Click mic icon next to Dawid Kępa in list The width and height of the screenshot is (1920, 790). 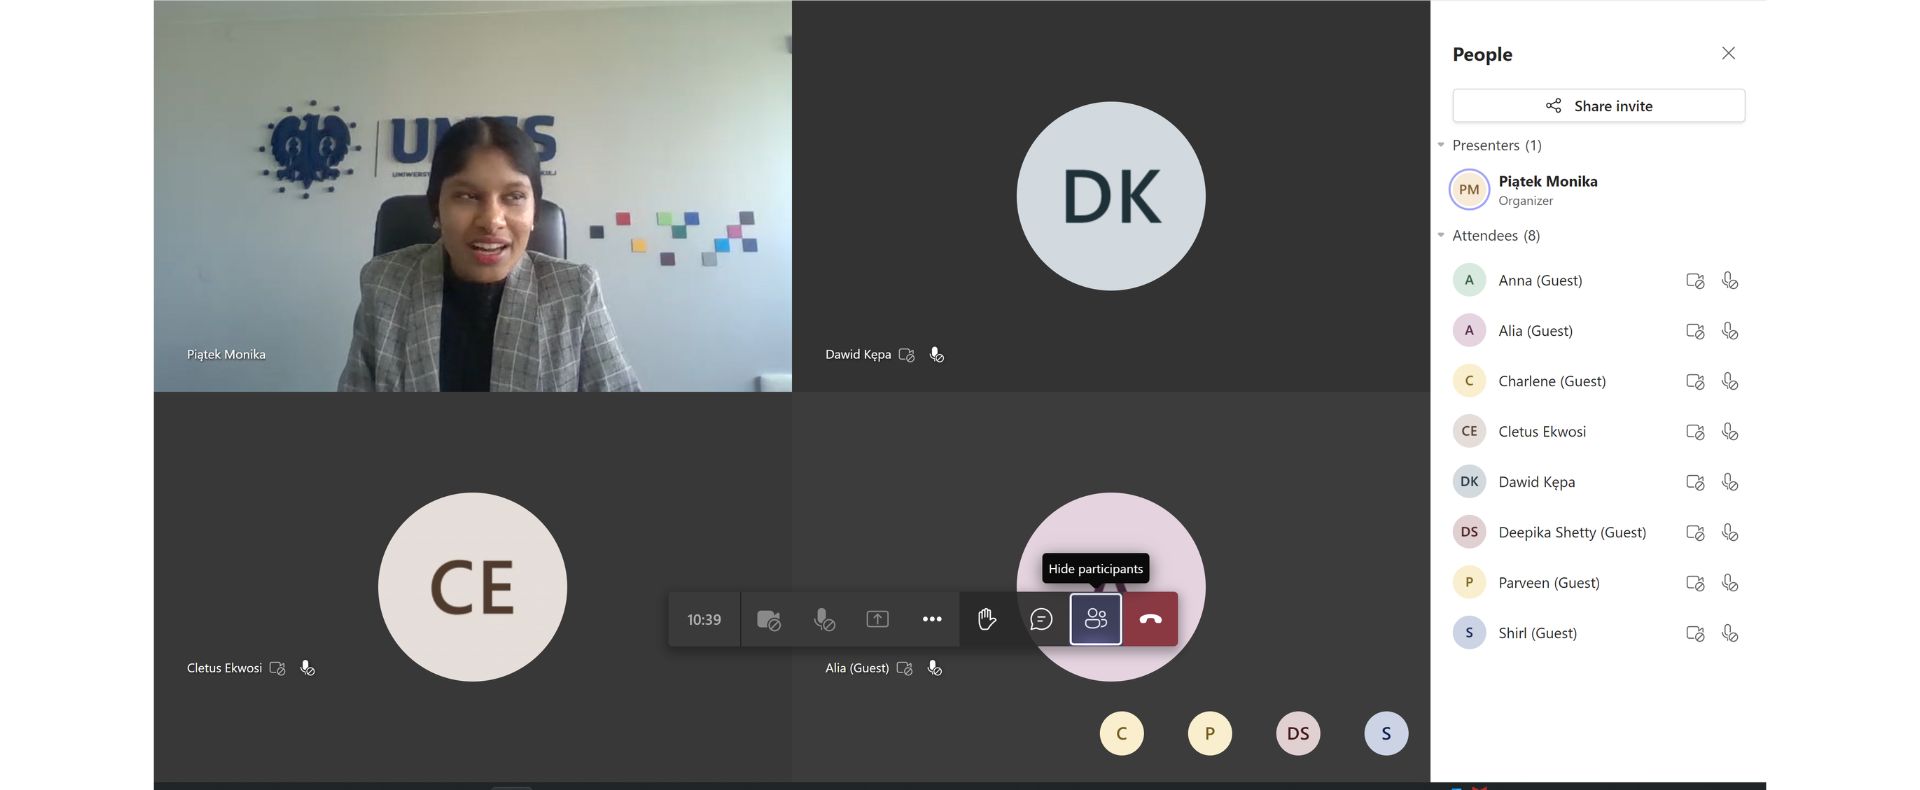pos(1730,482)
